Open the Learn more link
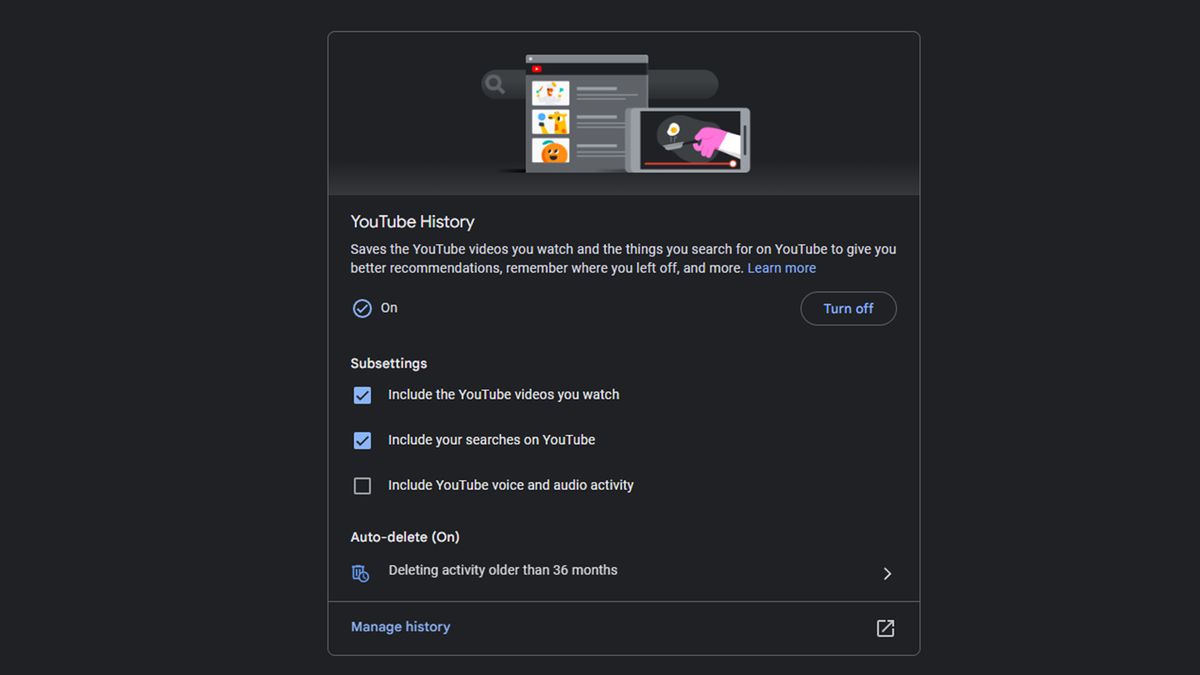Viewport: 1200px width, 675px height. point(781,267)
